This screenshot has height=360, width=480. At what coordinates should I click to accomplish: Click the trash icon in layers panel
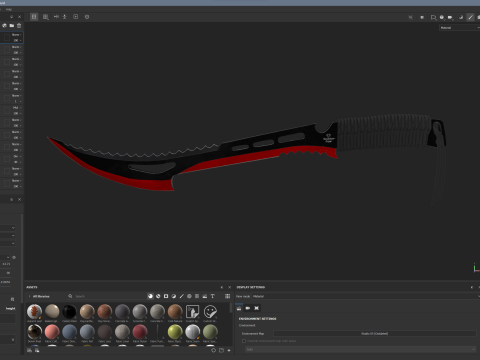click(19, 25)
